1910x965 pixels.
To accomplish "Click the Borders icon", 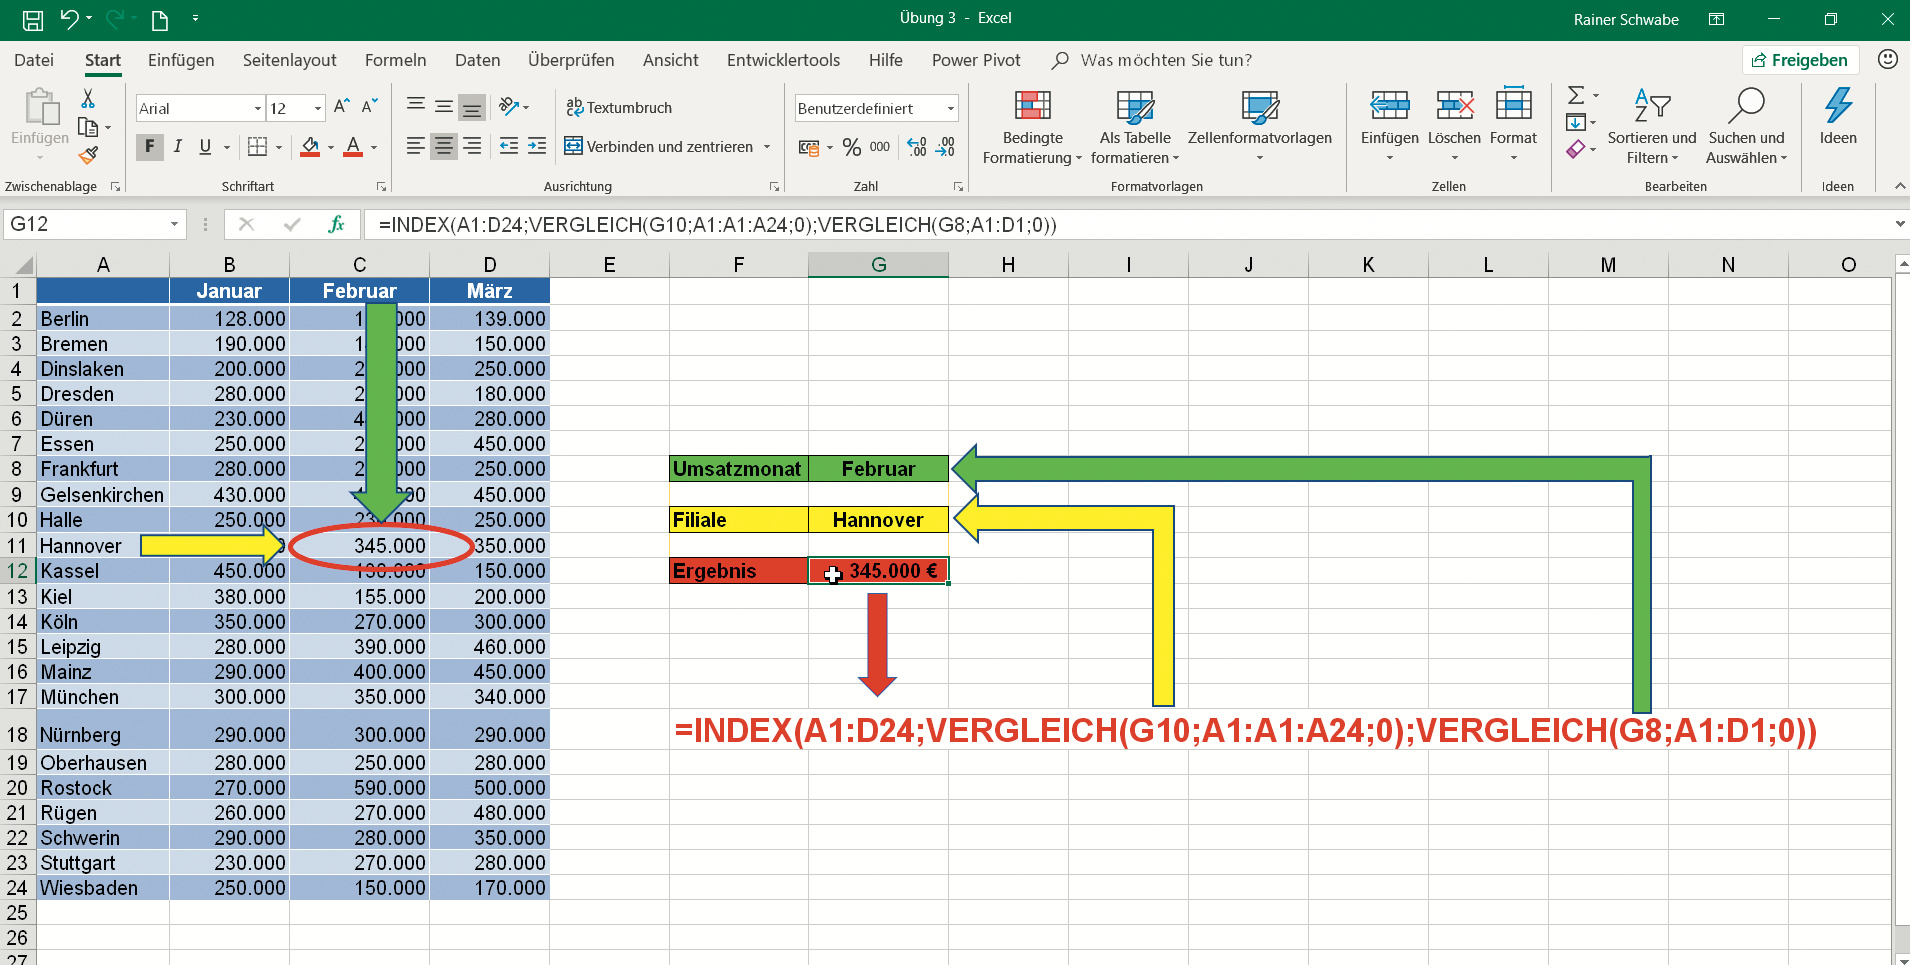I will click(x=257, y=147).
